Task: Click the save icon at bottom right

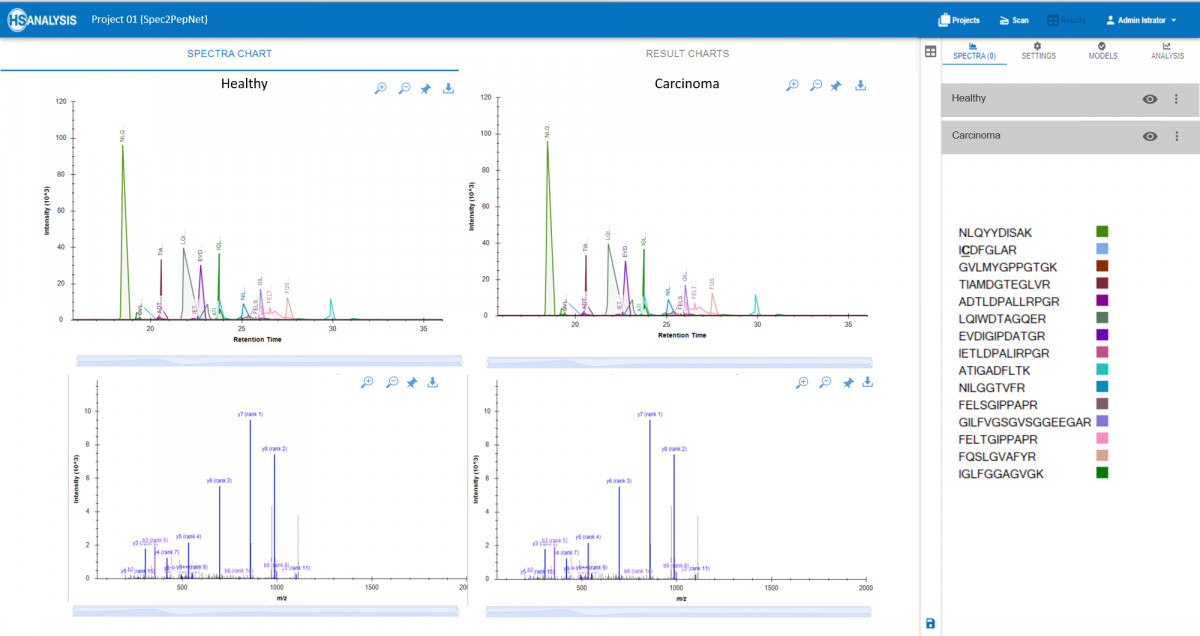Action: pos(930,624)
